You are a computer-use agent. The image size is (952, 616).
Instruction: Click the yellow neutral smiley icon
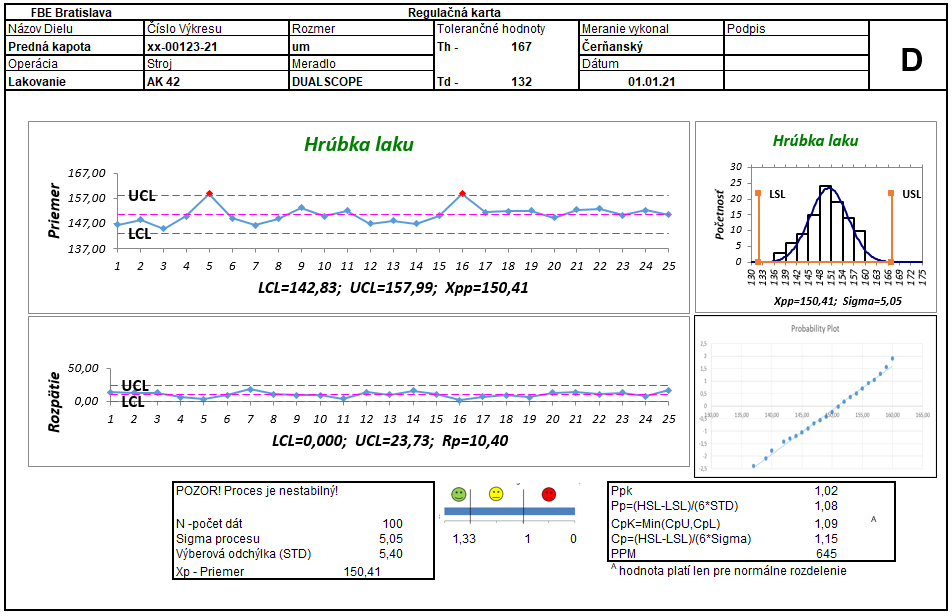pyautogui.click(x=496, y=494)
